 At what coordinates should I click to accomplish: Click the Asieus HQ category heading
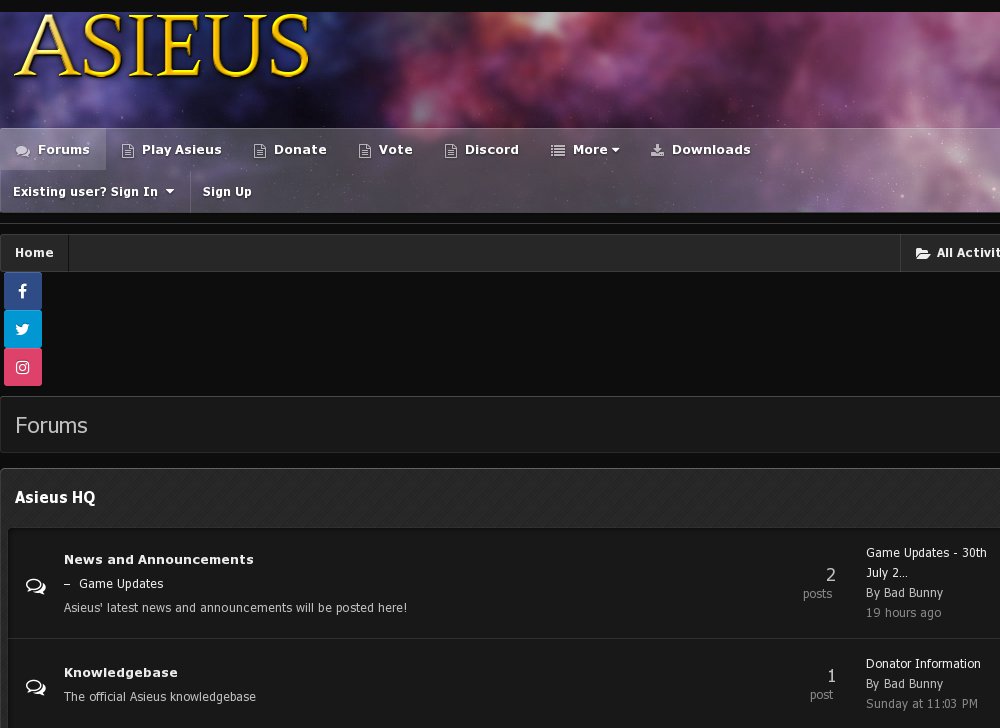coord(55,497)
